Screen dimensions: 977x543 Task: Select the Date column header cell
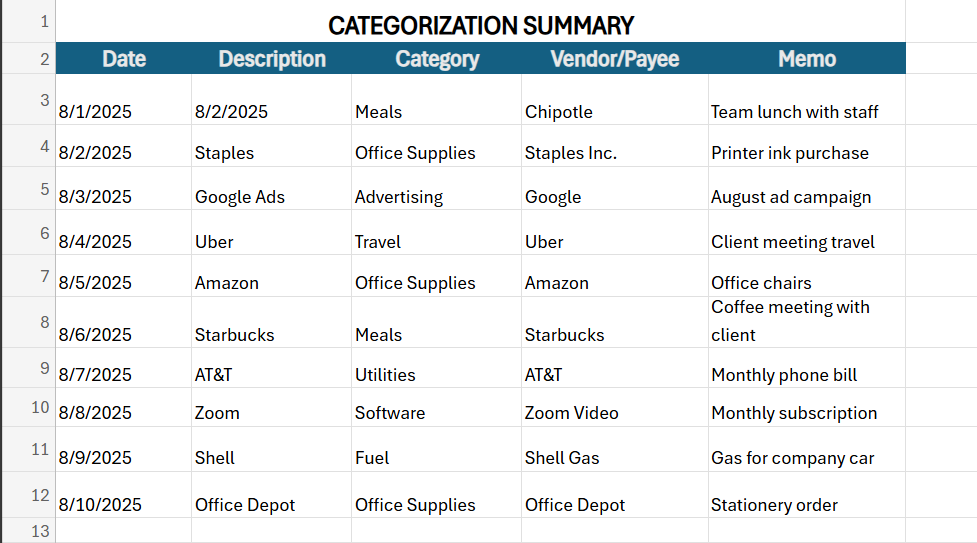pos(124,59)
